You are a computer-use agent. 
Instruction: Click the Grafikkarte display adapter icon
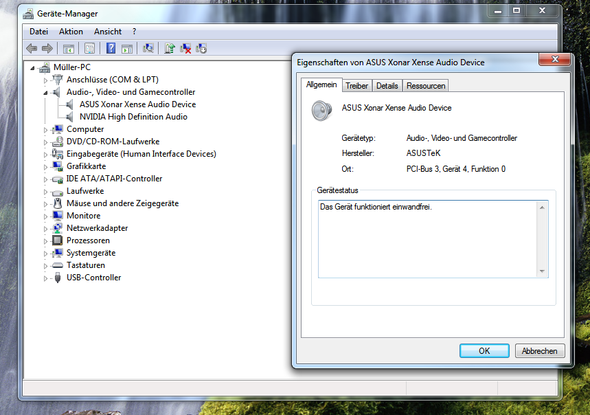coord(57,166)
